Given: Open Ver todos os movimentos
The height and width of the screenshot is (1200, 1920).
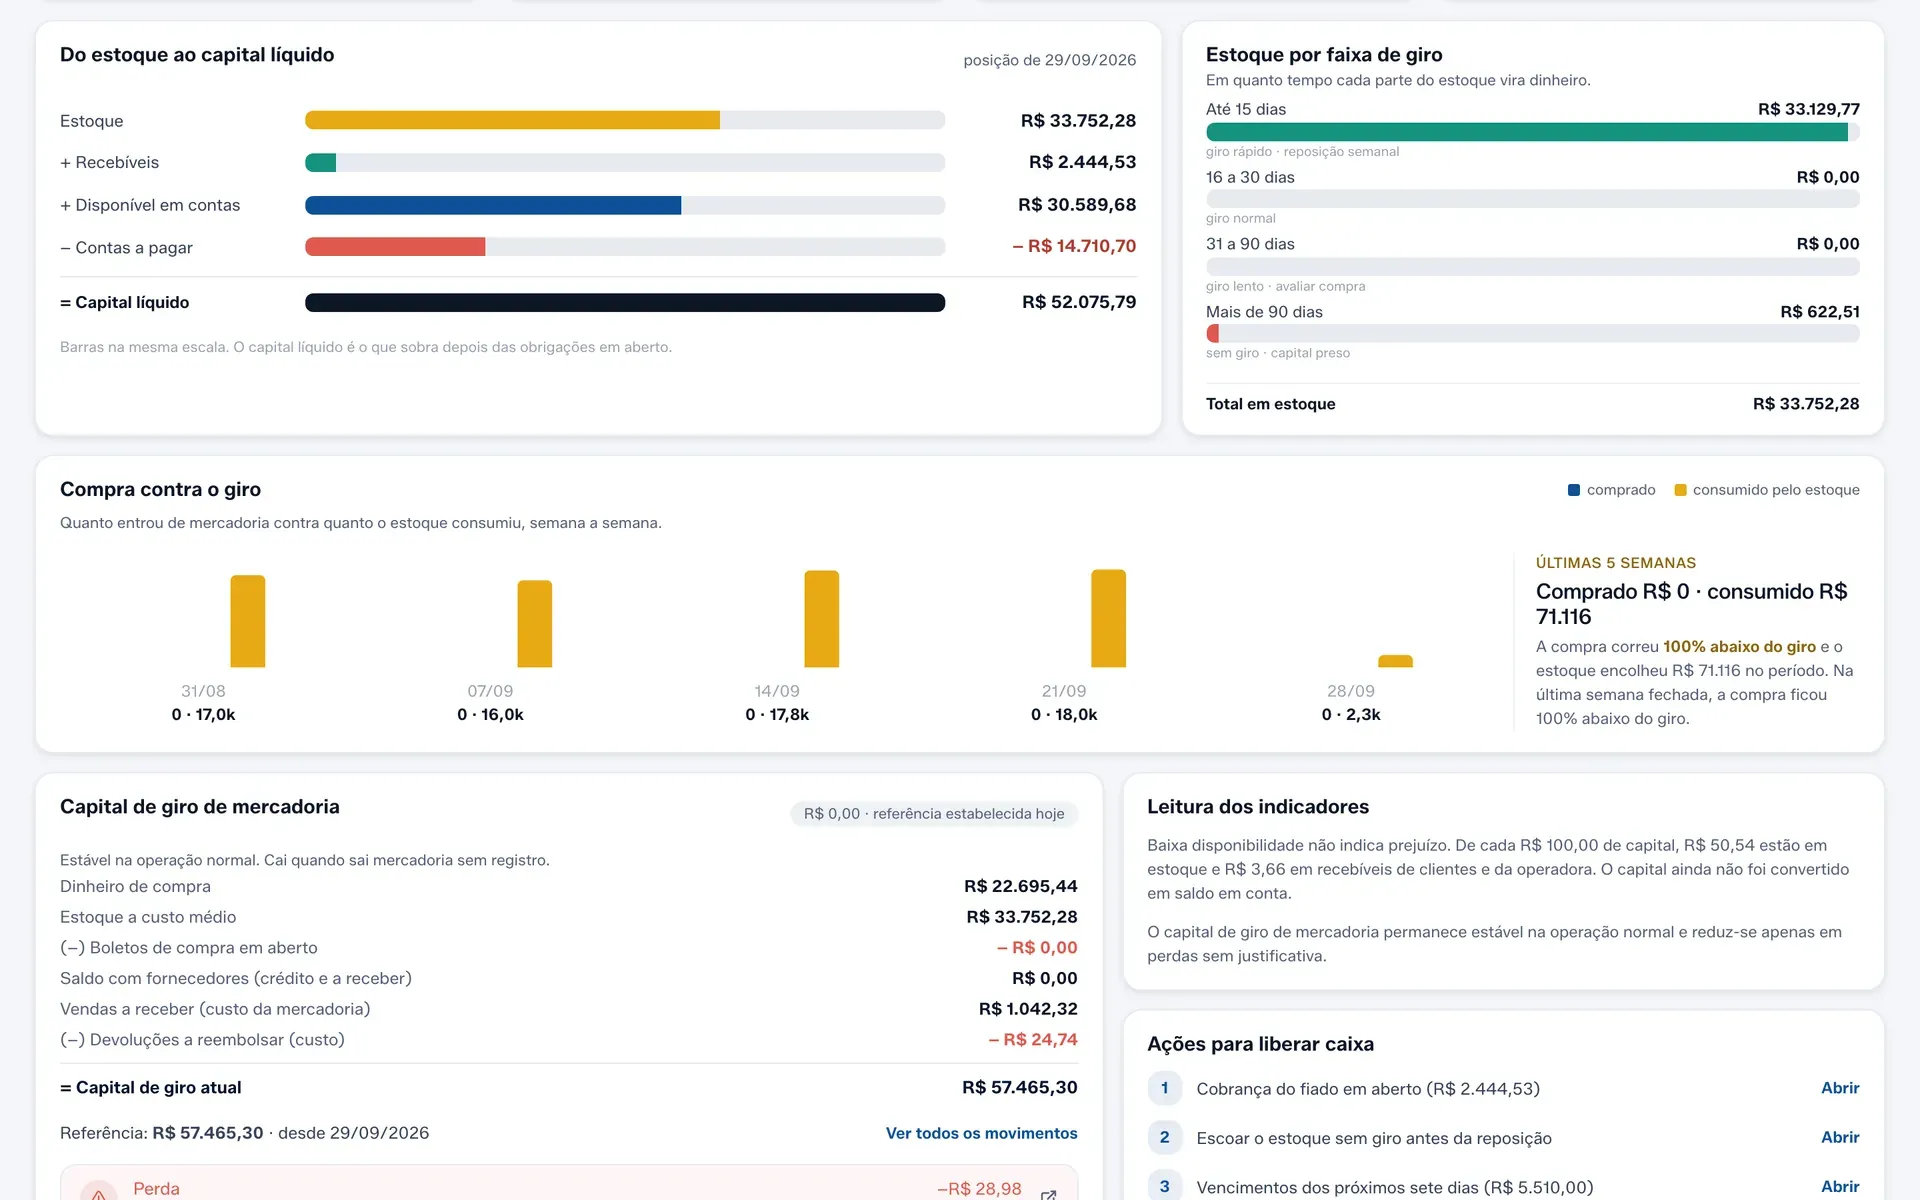Looking at the screenshot, I should click(x=981, y=1133).
